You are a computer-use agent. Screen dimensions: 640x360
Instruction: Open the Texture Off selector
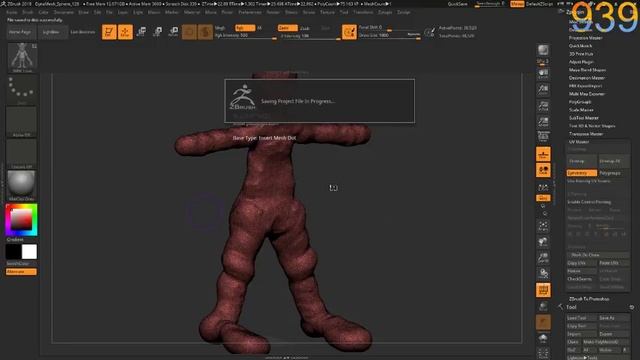coord(22,154)
